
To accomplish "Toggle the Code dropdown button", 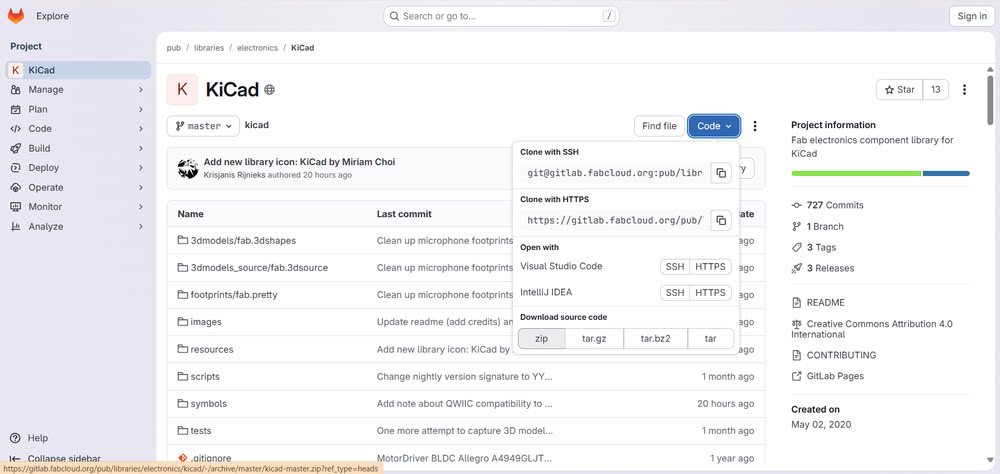I will click(x=714, y=126).
